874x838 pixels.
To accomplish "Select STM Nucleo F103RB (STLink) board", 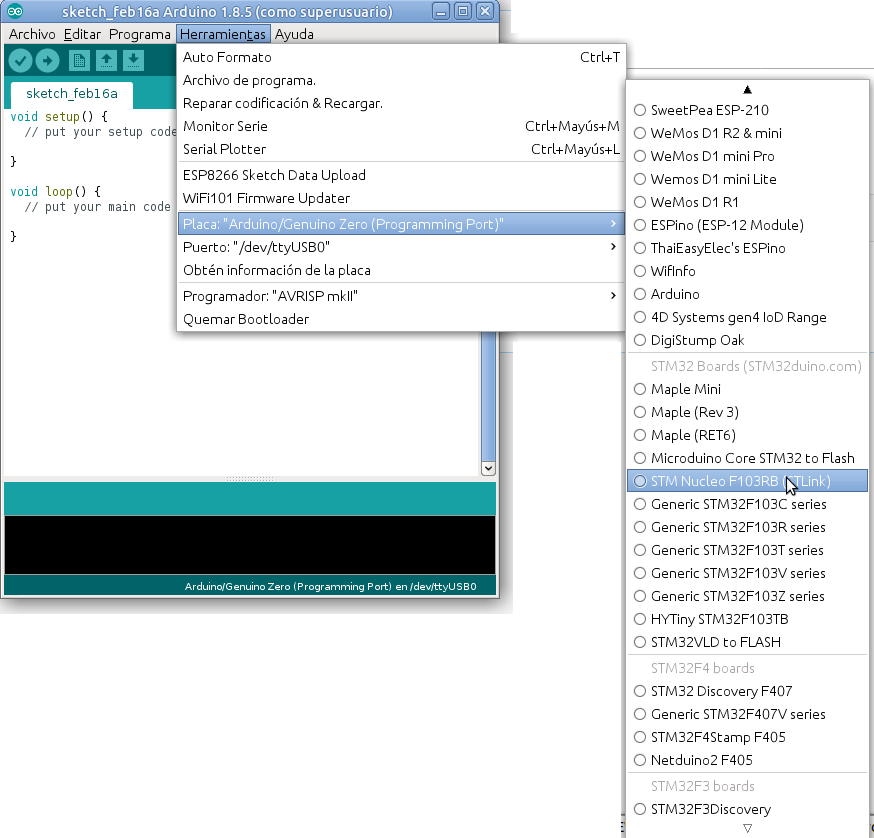I will (747, 481).
